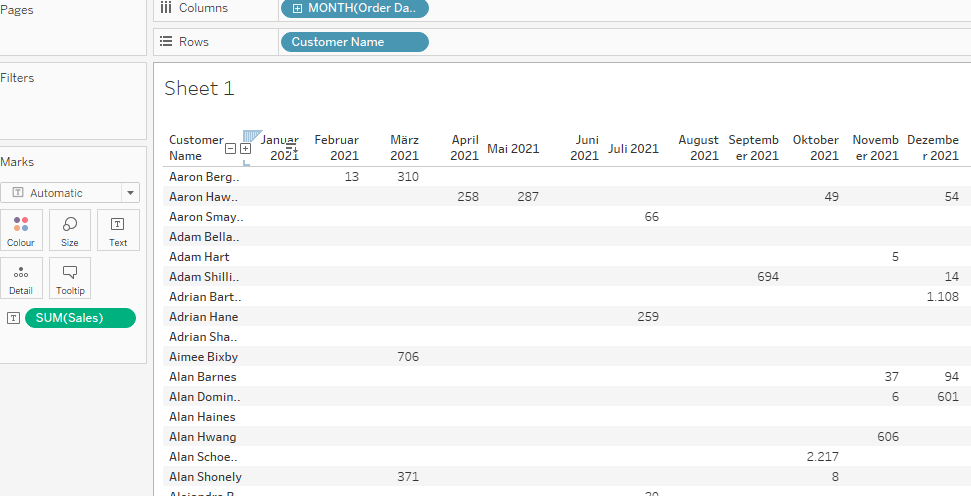Image resolution: width=971 pixels, height=496 pixels.
Task: Collapse header using the minus button
Action: (x=231, y=148)
